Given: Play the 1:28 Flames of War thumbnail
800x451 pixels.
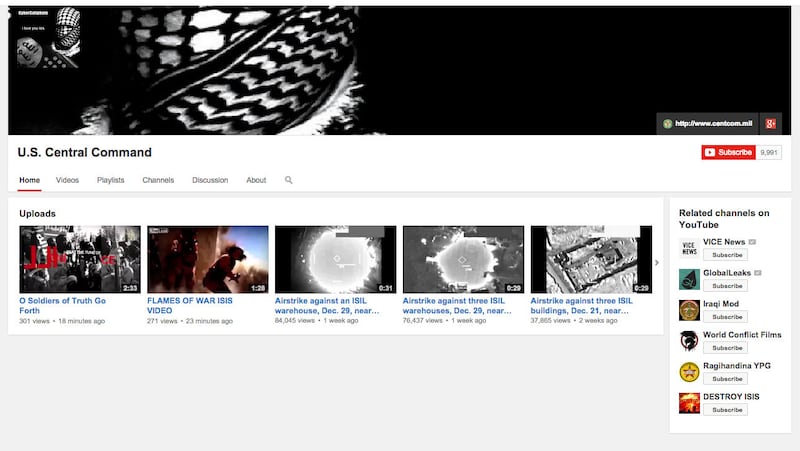Looking at the screenshot, I should (x=208, y=259).
